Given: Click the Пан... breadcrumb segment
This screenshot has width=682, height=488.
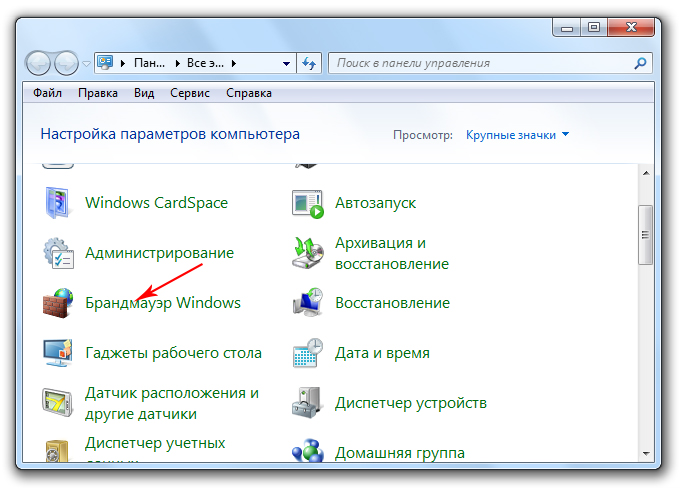Looking at the screenshot, I should click(150, 64).
